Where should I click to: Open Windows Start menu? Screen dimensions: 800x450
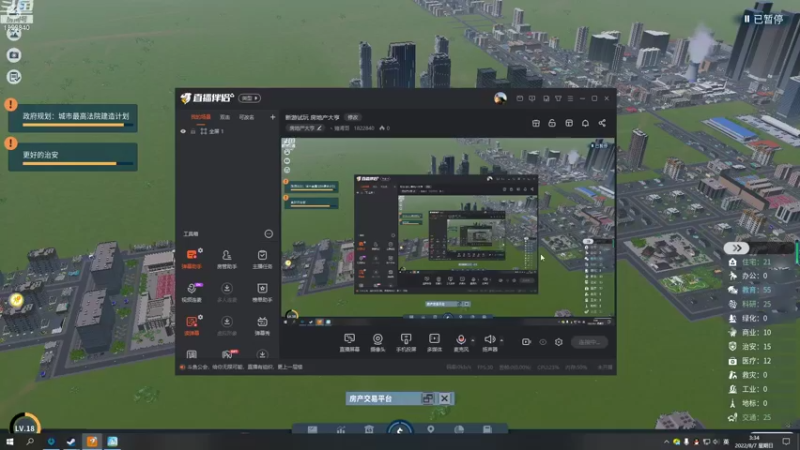9,442
